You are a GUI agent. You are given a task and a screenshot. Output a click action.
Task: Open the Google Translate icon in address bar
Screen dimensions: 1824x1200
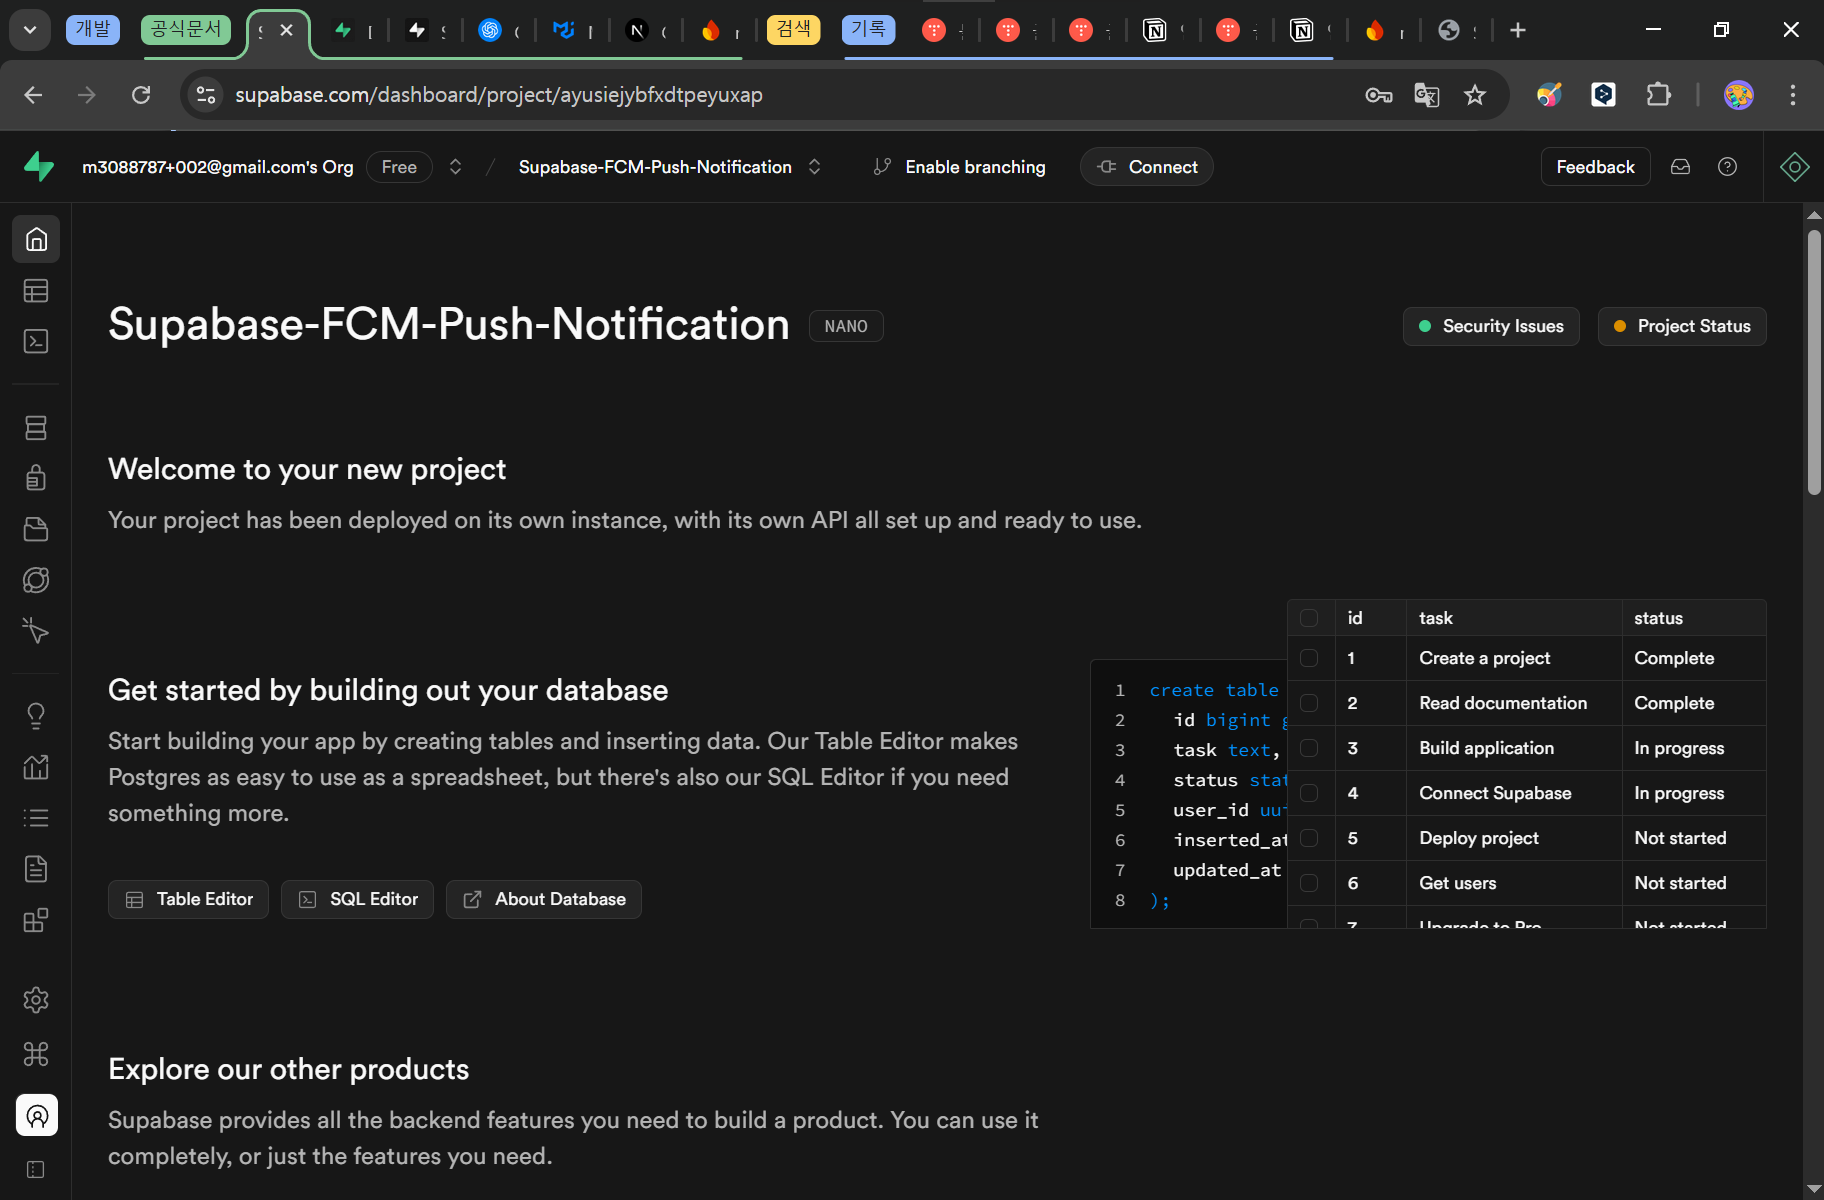(x=1427, y=95)
